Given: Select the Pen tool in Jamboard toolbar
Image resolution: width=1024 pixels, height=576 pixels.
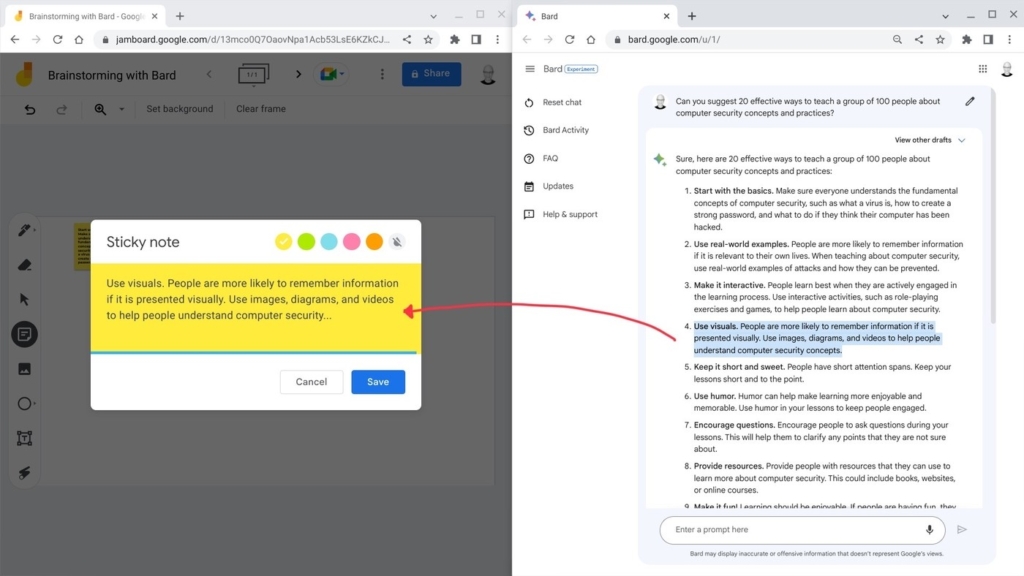Looking at the screenshot, I should (x=24, y=231).
